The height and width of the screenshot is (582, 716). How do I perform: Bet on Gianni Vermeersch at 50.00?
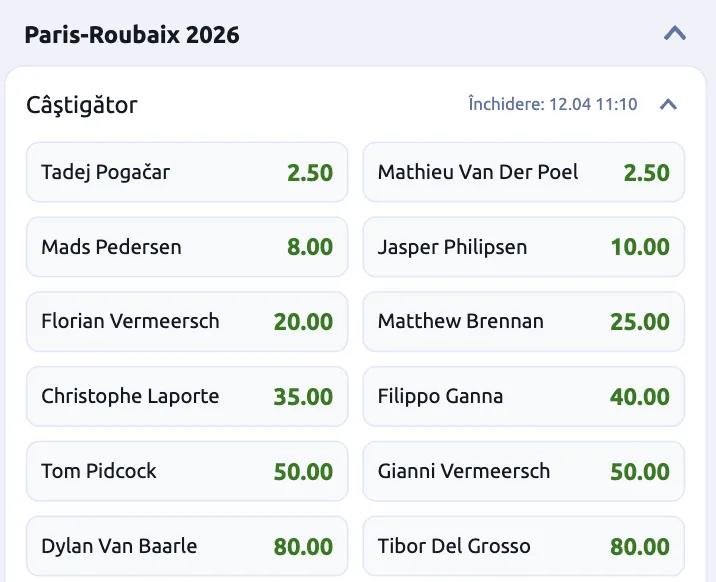(x=523, y=471)
